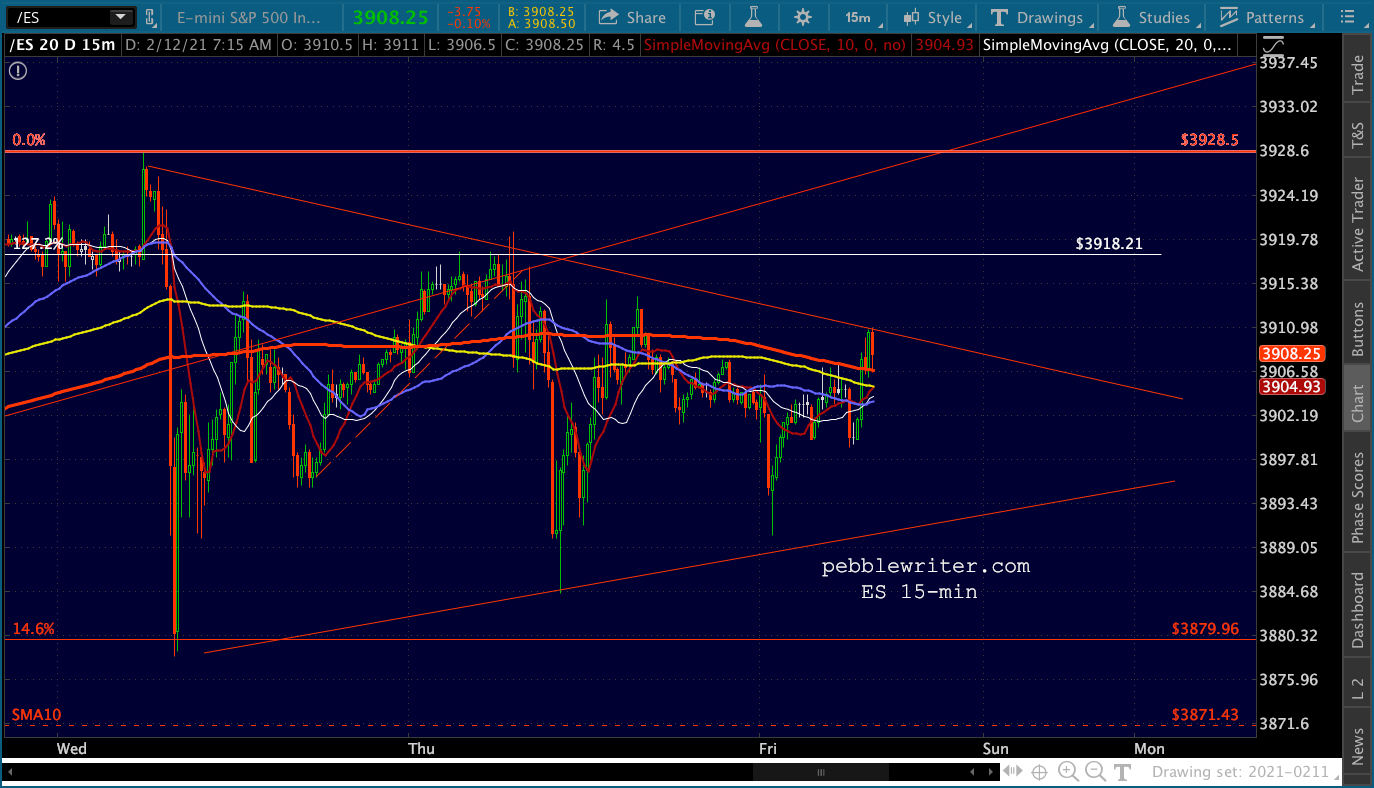Click the zoom out magnifier

[x=1096, y=772]
